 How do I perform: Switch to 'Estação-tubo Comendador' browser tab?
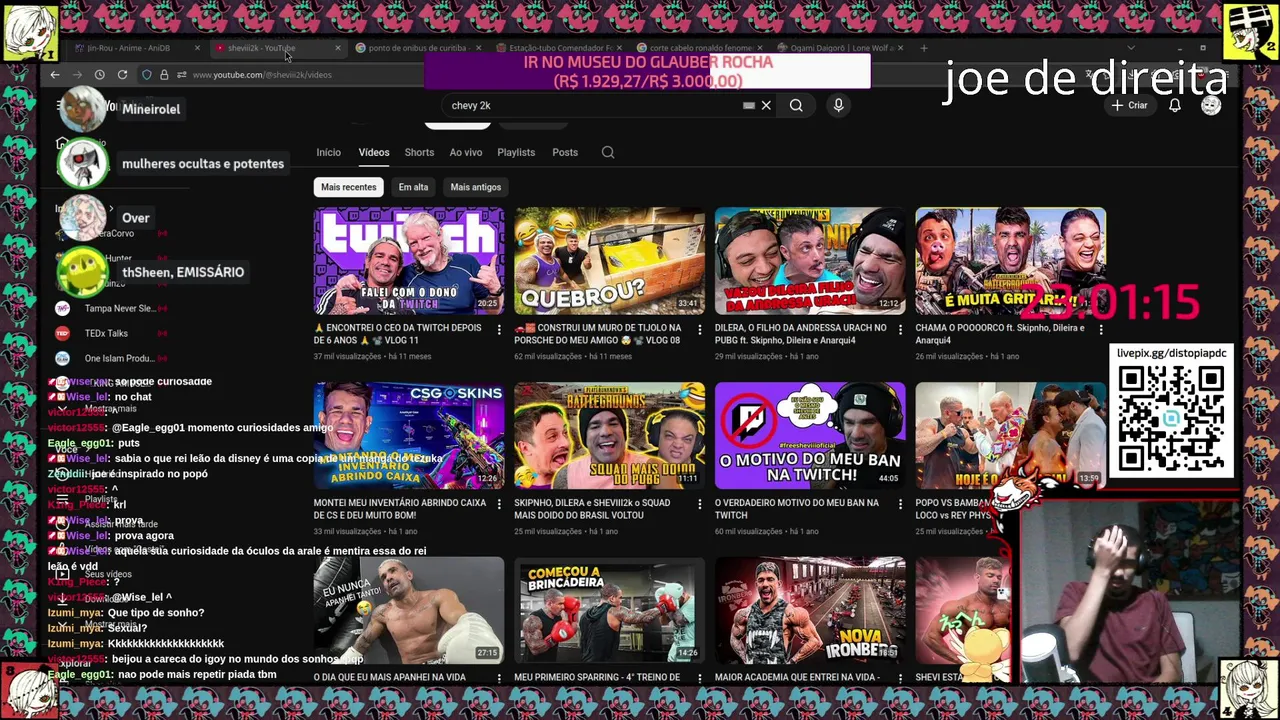[559, 48]
